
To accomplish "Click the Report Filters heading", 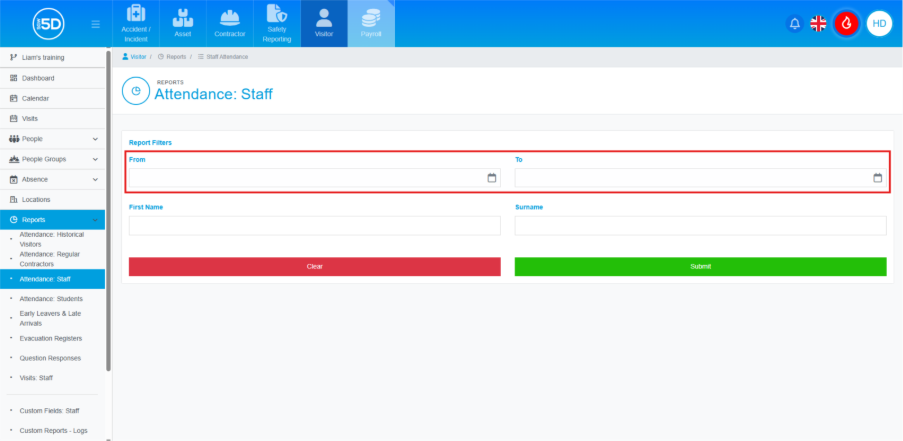I will tap(150, 142).
